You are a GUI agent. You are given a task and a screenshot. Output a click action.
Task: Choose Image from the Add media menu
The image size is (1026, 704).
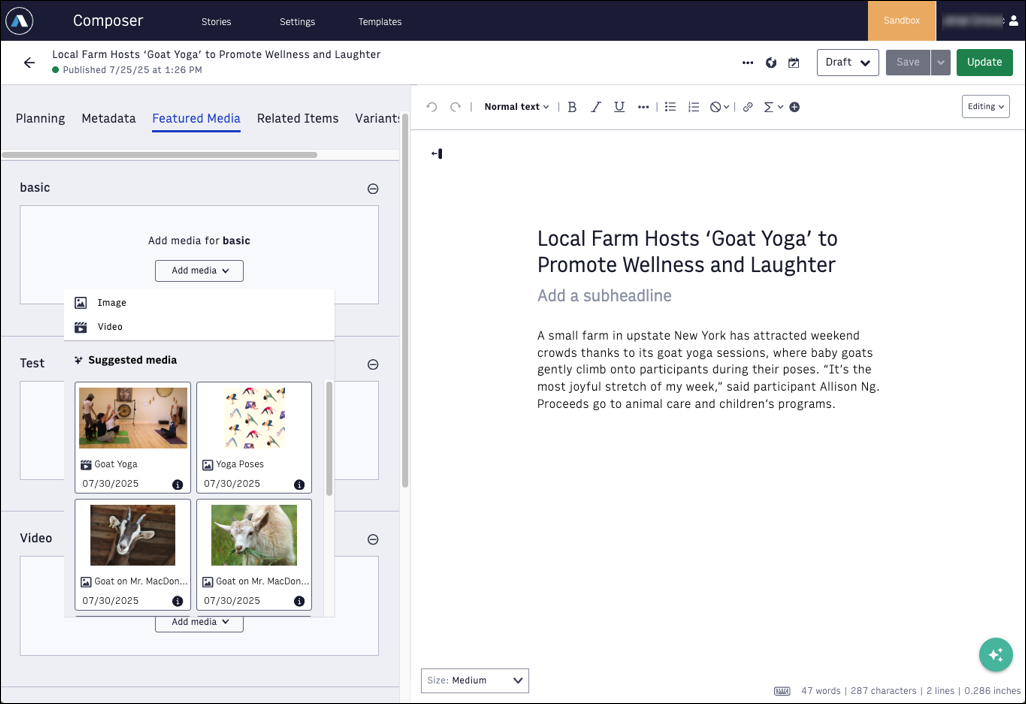(x=199, y=303)
